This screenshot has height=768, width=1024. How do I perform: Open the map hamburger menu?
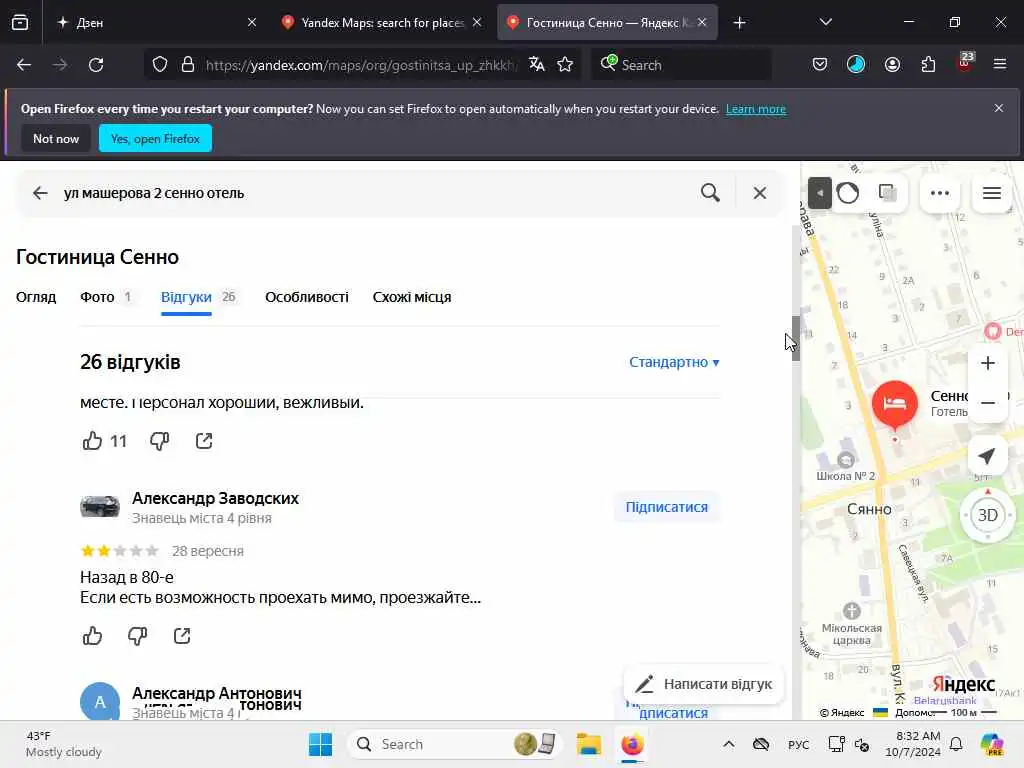pyautogui.click(x=992, y=193)
